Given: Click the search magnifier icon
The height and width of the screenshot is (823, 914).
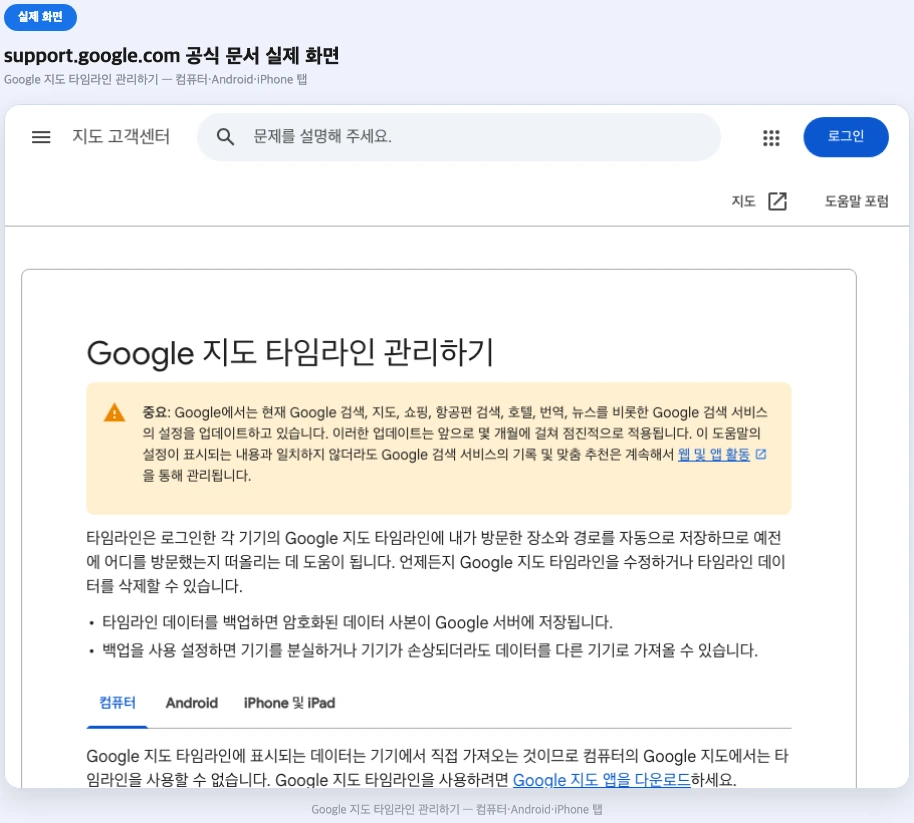Looking at the screenshot, I should pos(225,137).
